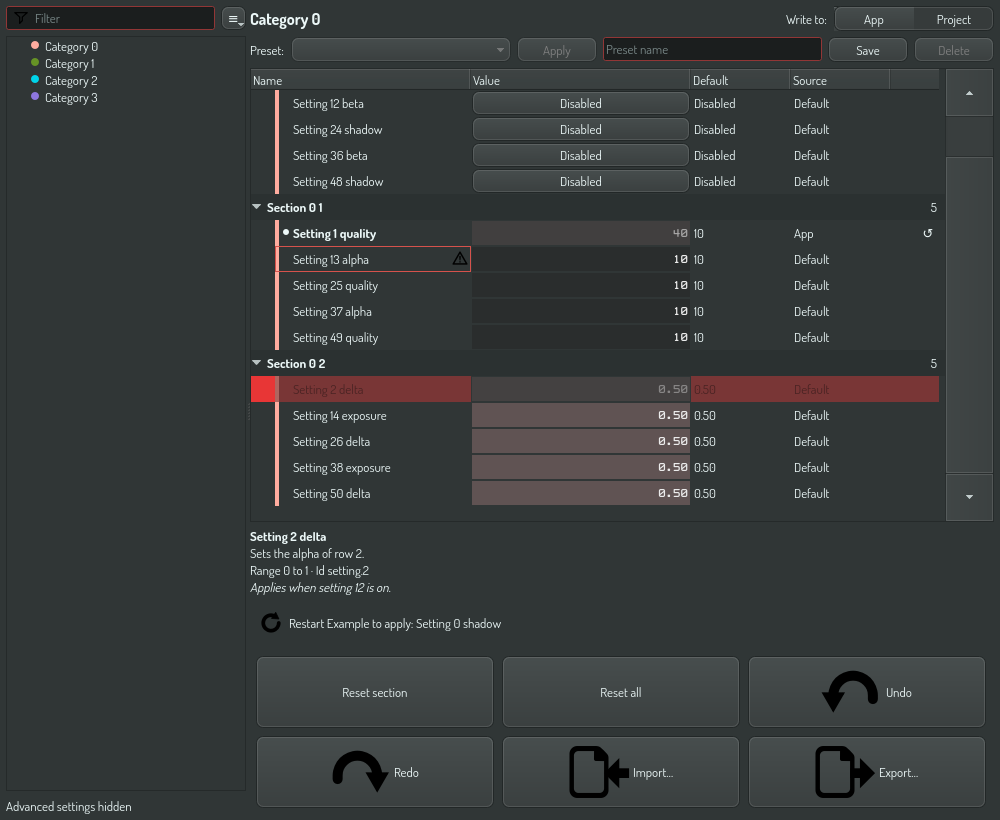The height and width of the screenshot is (820, 1000).
Task: Click the modified dot on Setting 1 quality
Action: pyautogui.click(x=286, y=233)
